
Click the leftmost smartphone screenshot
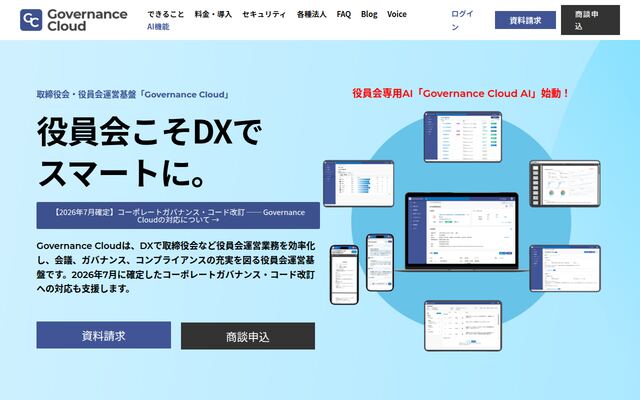coord(344,275)
